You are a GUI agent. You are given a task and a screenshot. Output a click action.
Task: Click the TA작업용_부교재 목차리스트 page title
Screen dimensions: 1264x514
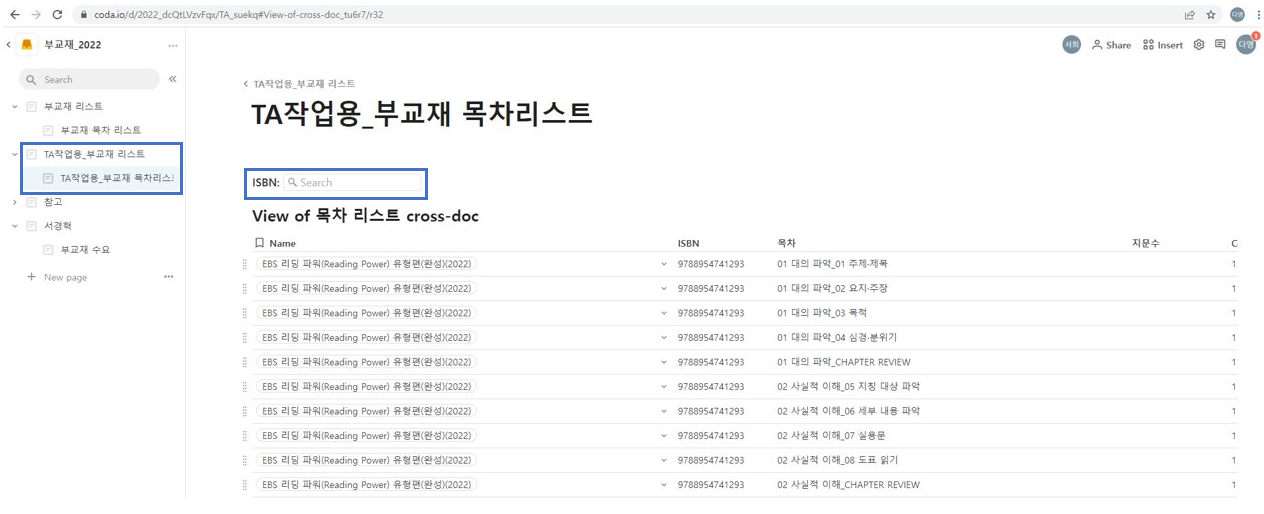click(x=422, y=114)
